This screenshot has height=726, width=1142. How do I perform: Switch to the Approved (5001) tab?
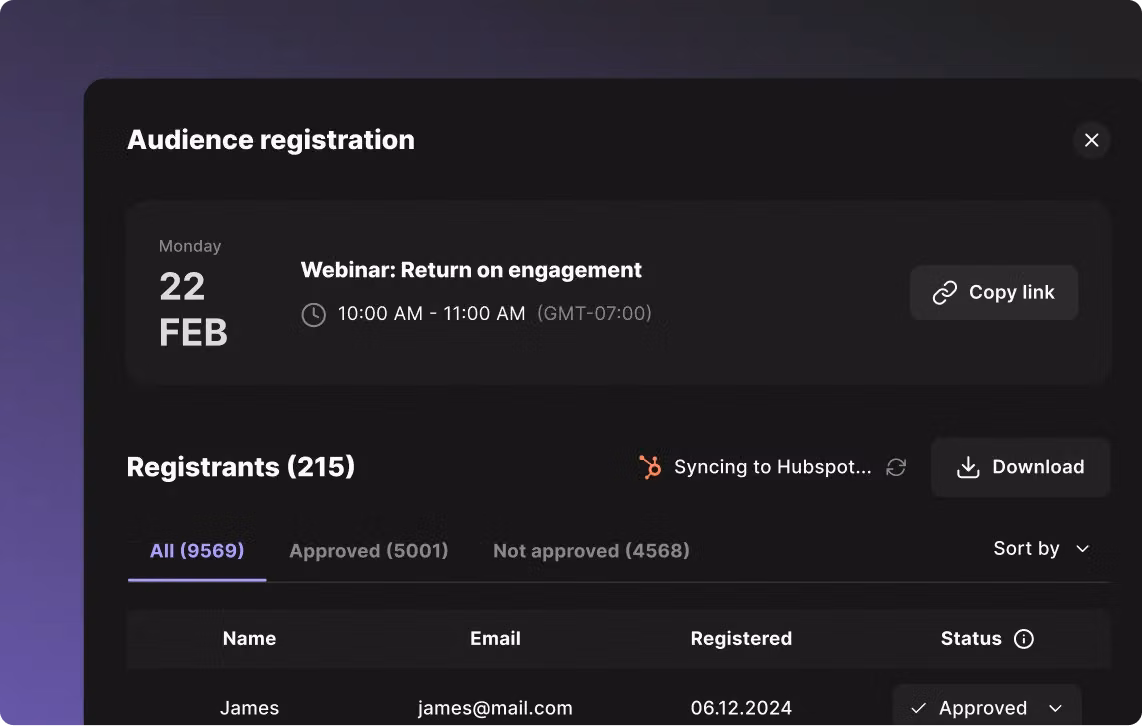click(x=368, y=550)
